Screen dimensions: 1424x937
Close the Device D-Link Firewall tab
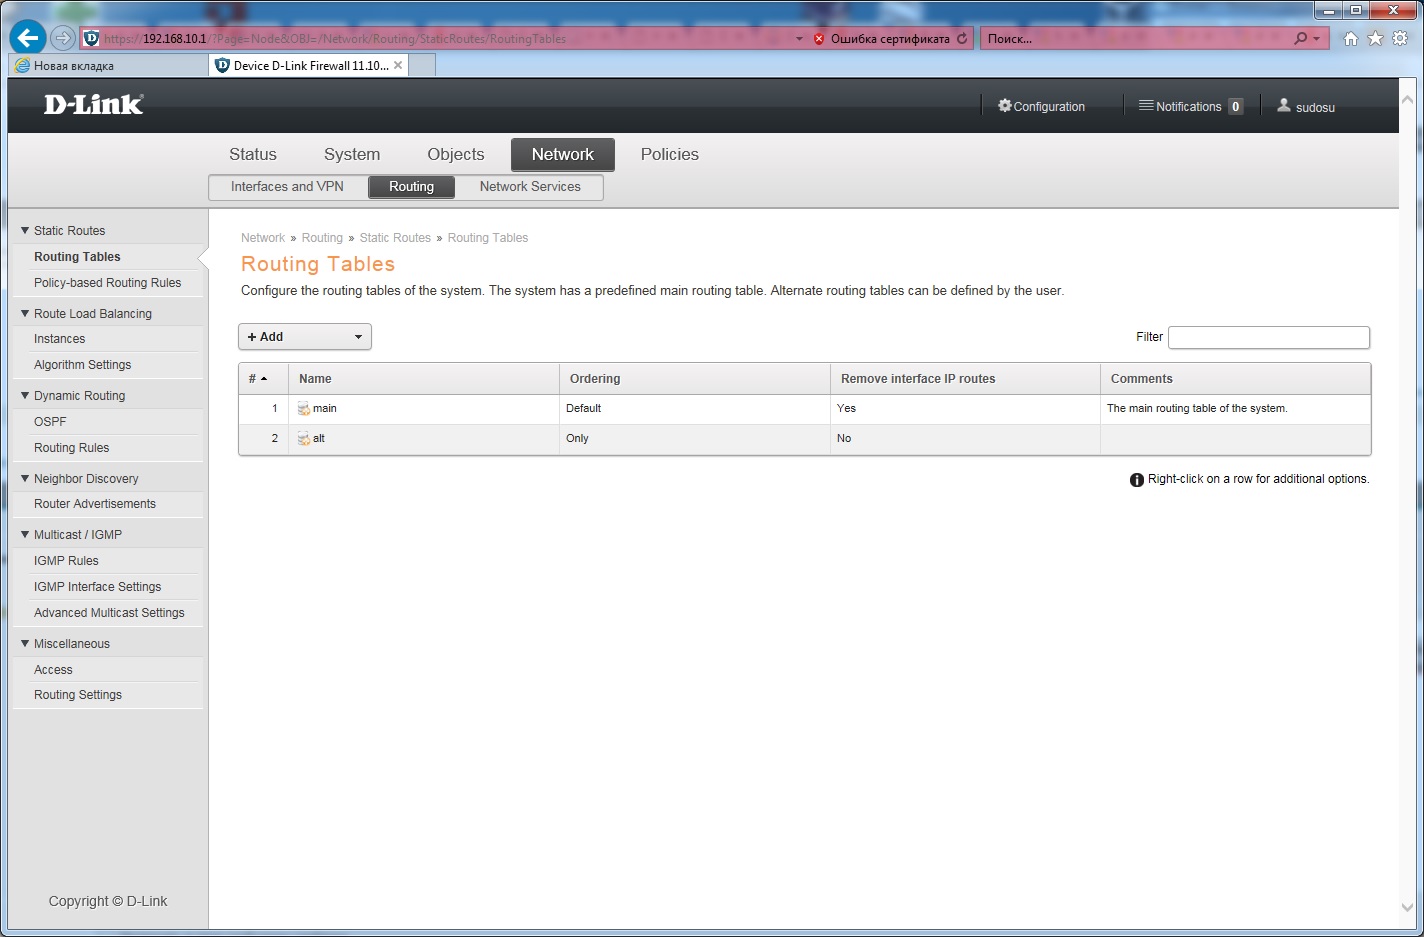pyautogui.click(x=398, y=65)
